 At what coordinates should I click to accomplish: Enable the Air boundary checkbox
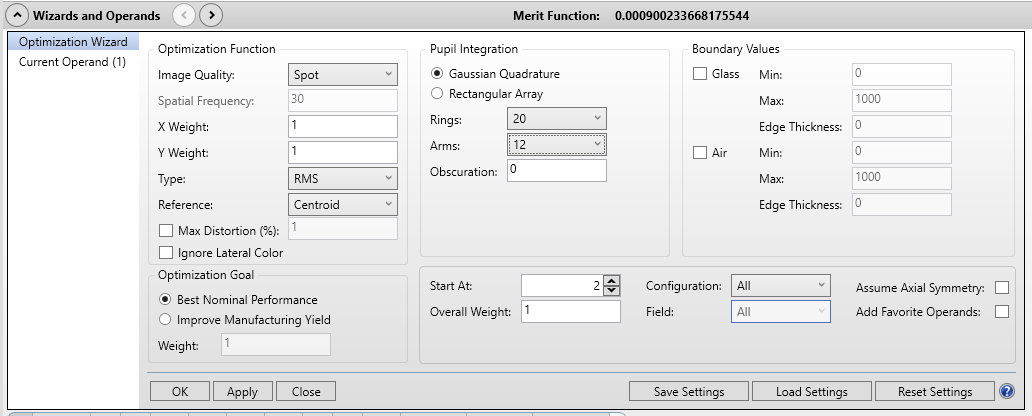(x=701, y=153)
